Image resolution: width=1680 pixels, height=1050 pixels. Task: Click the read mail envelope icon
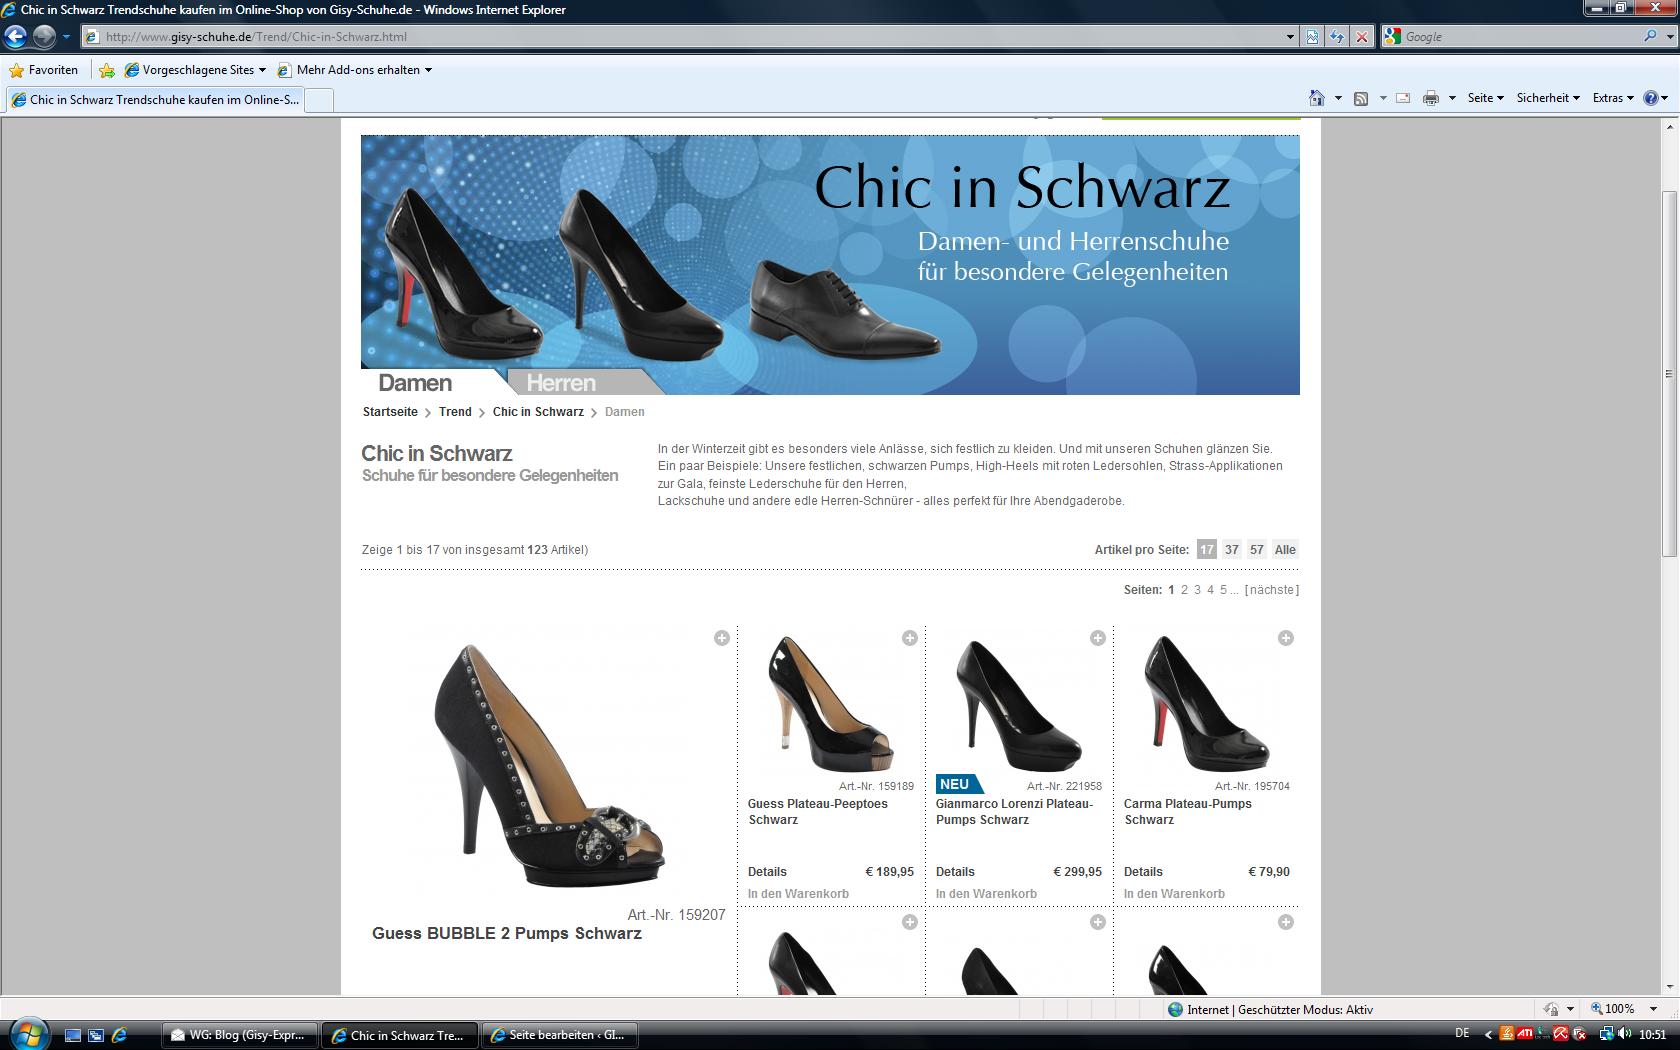[1403, 98]
